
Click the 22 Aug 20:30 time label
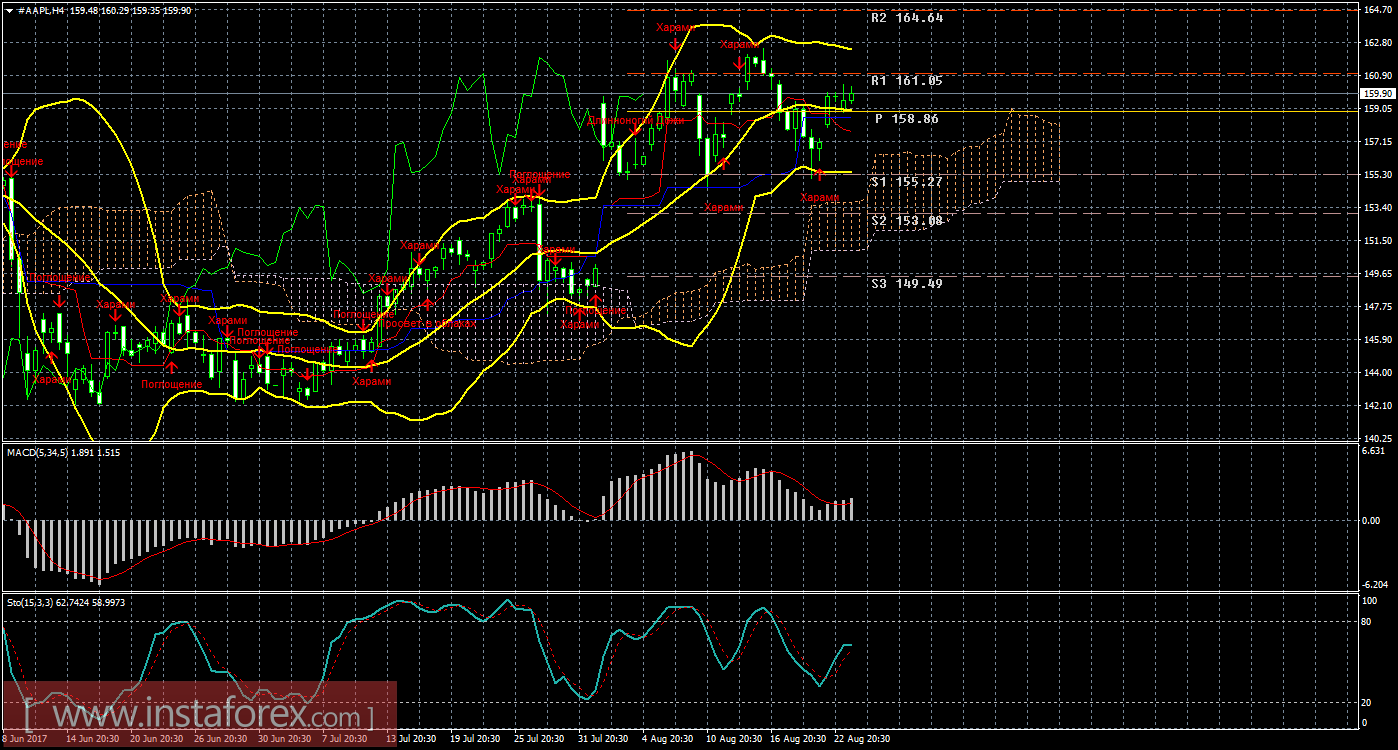click(x=860, y=738)
